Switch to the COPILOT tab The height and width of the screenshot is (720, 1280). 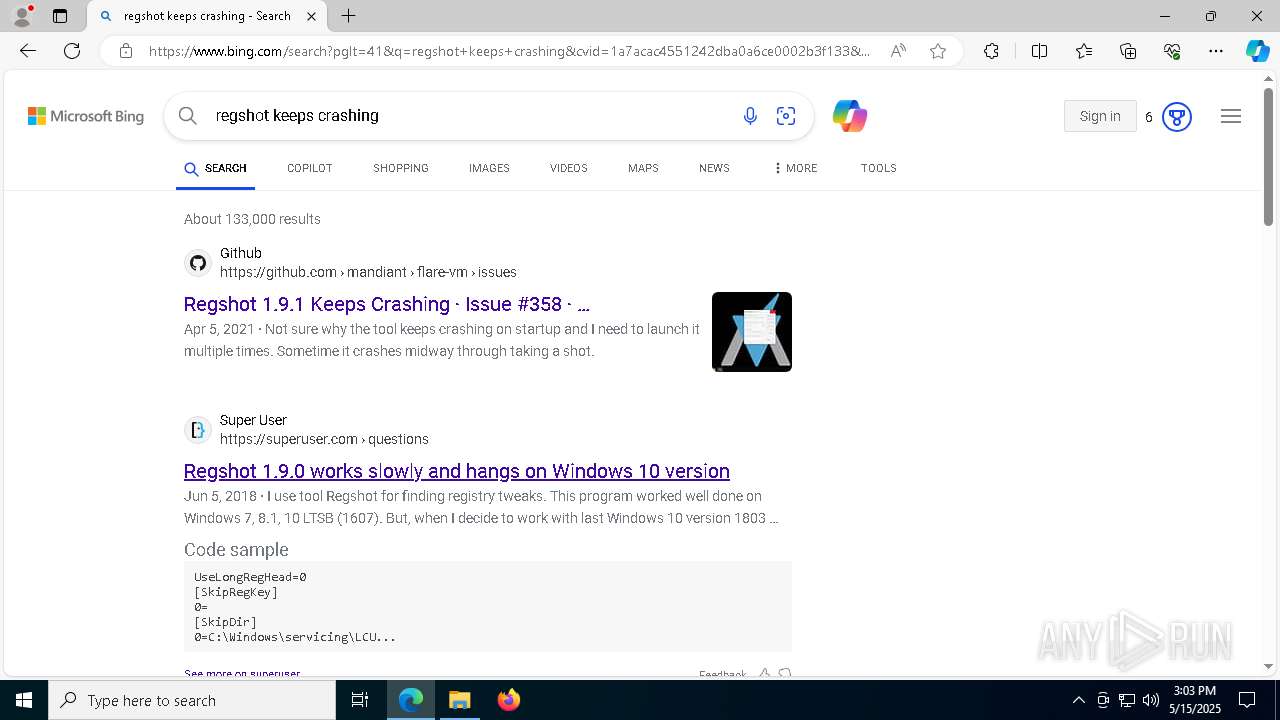[x=309, y=168]
